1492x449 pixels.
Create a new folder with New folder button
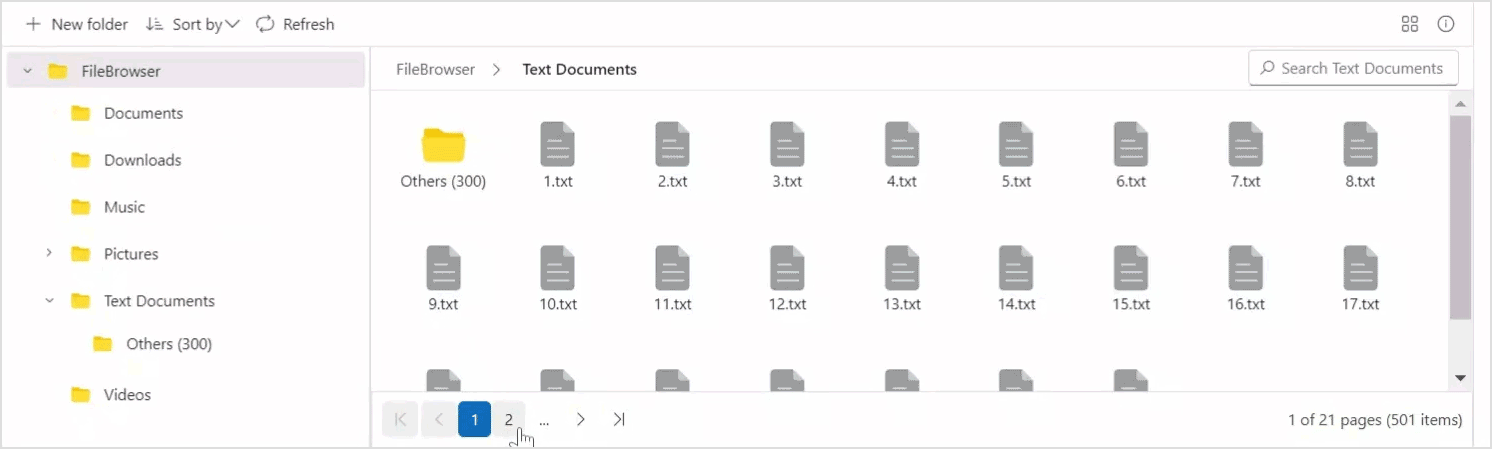(77, 24)
